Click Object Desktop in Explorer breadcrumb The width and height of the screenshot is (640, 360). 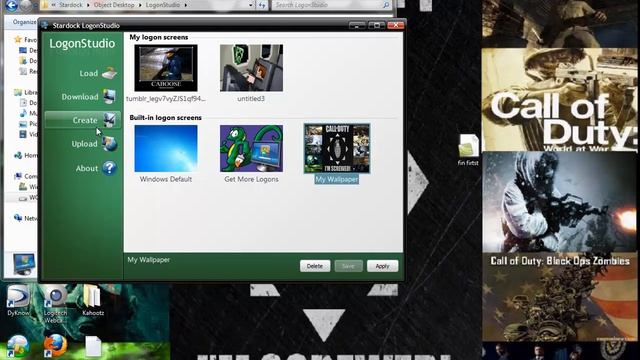[114, 5]
